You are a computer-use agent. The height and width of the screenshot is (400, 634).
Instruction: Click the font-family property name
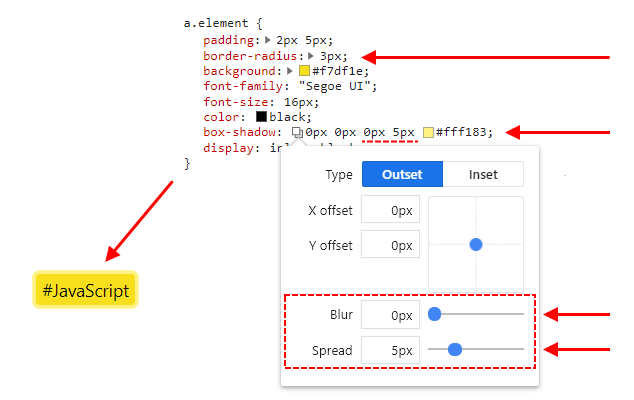coord(243,86)
